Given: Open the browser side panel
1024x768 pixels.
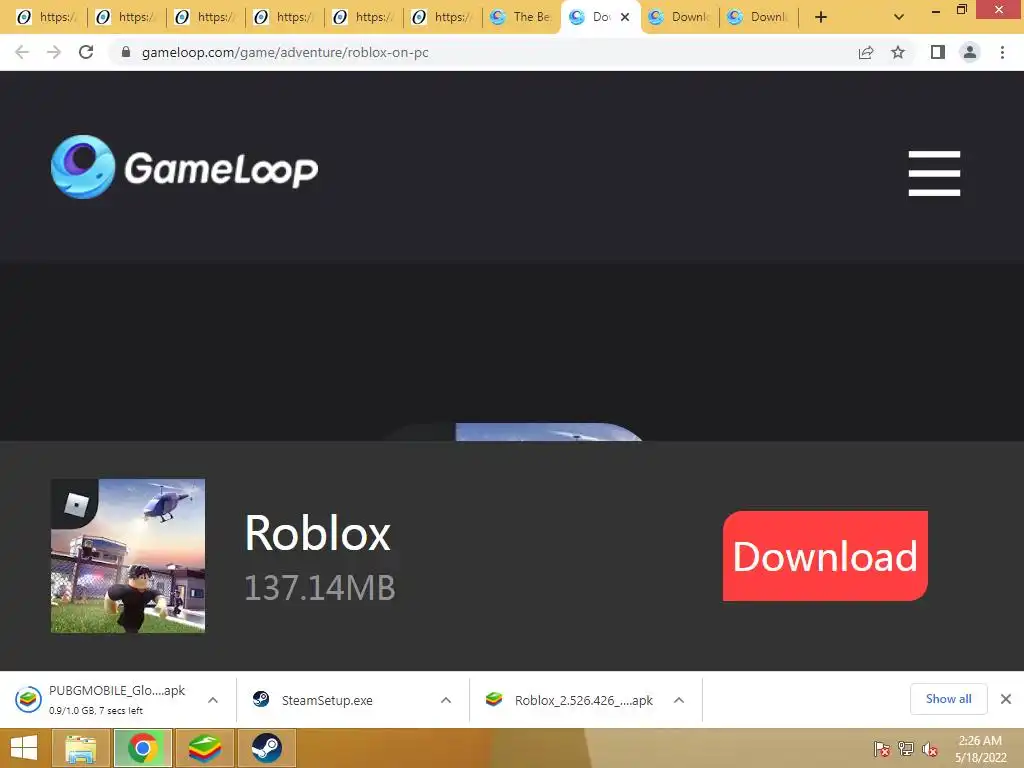Looking at the screenshot, I should (938, 52).
